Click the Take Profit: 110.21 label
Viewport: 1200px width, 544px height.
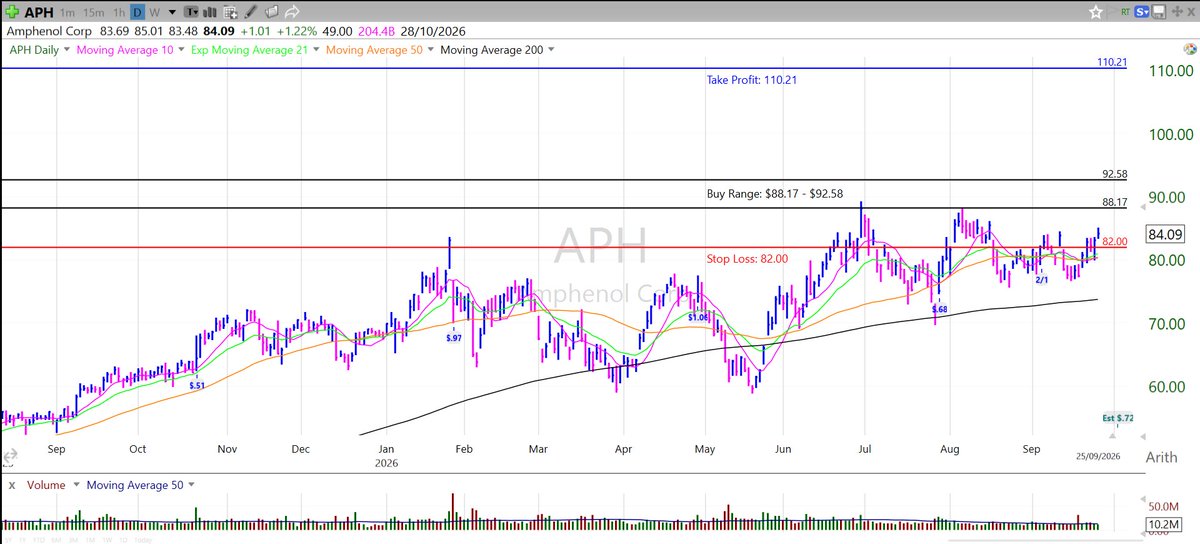point(754,79)
